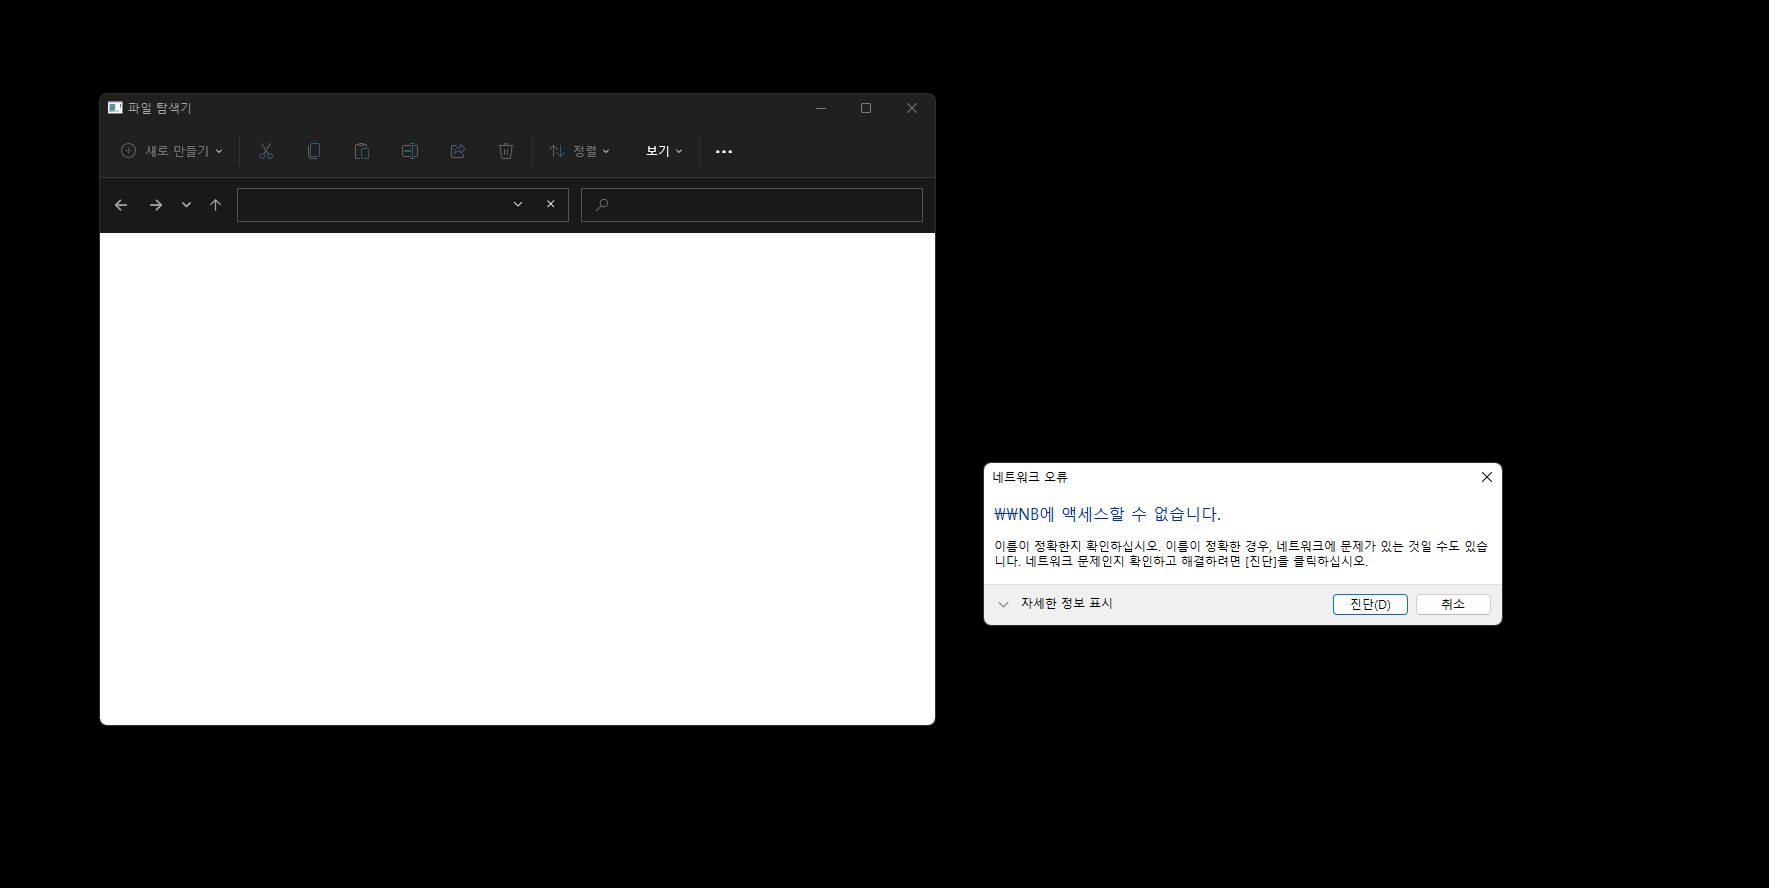Click the File Explorer search box
This screenshot has width=1769, height=888.
pos(752,205)
